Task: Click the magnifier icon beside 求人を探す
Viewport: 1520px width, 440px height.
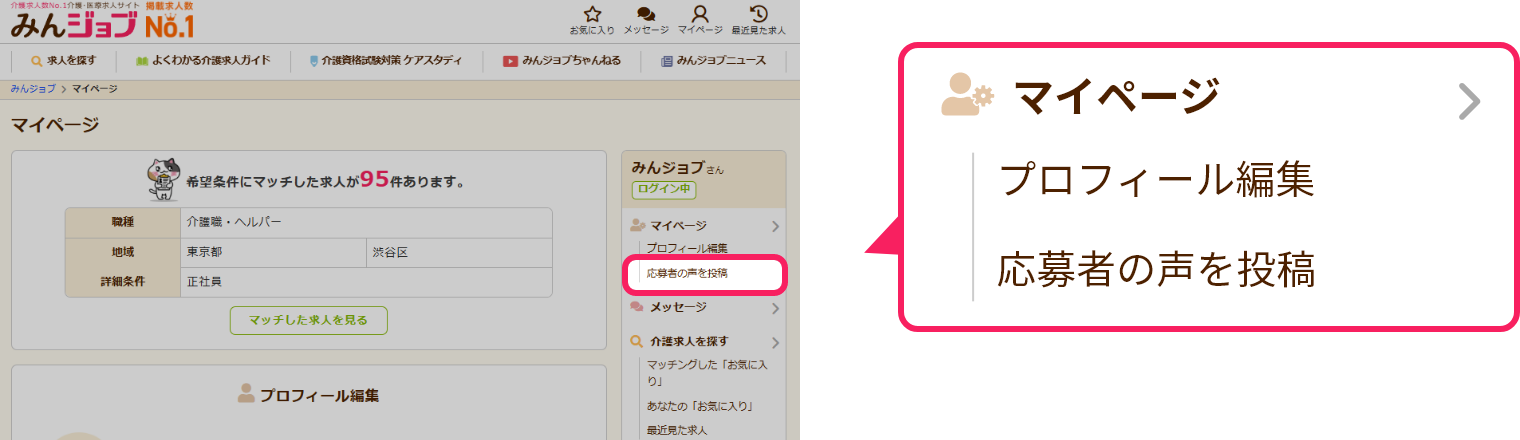Action: coord(37,61)
